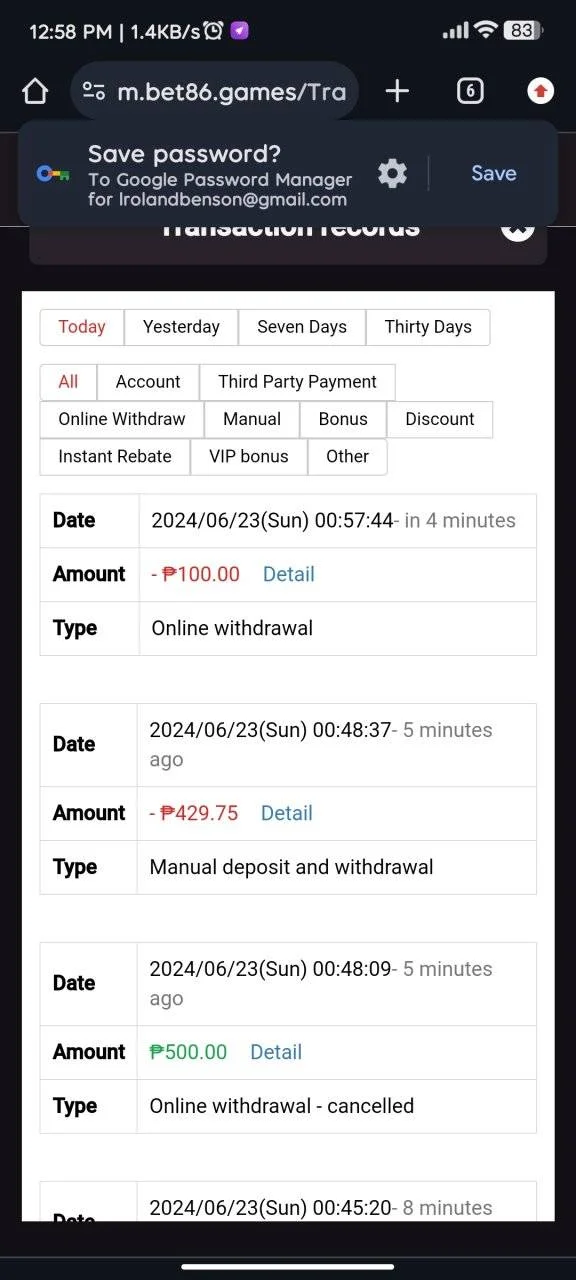Filter records by Instant Rebate
This screenshot has height=1280, width=576.
115,456
